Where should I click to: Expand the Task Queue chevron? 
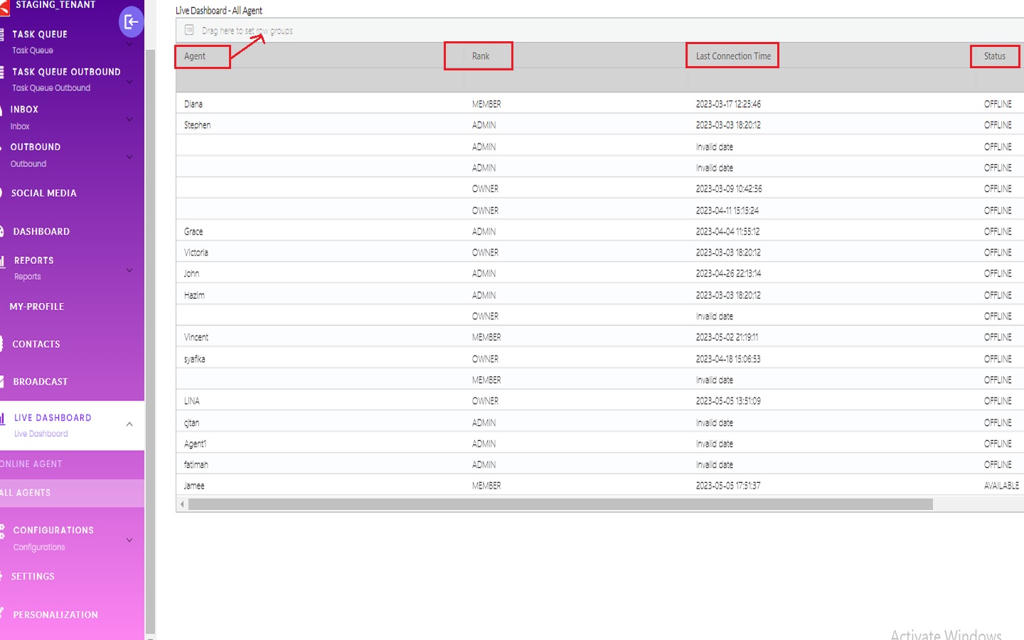pos(129,43)
